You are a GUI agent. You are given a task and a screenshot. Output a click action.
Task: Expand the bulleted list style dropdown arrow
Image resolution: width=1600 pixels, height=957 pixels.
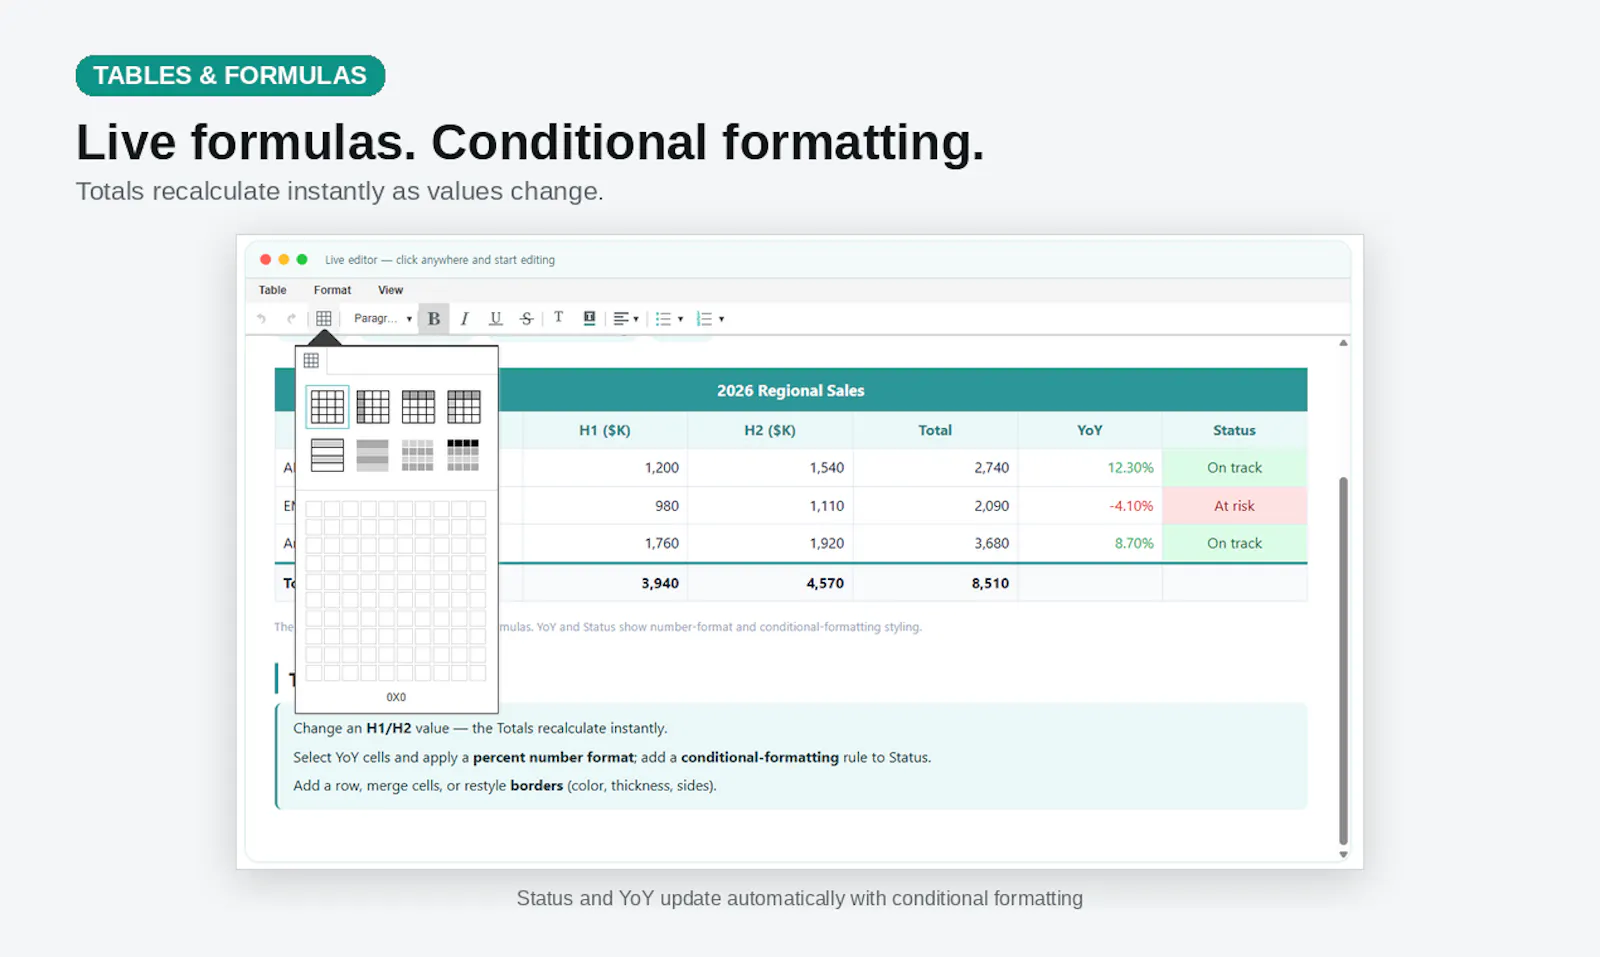click(680, 320)
